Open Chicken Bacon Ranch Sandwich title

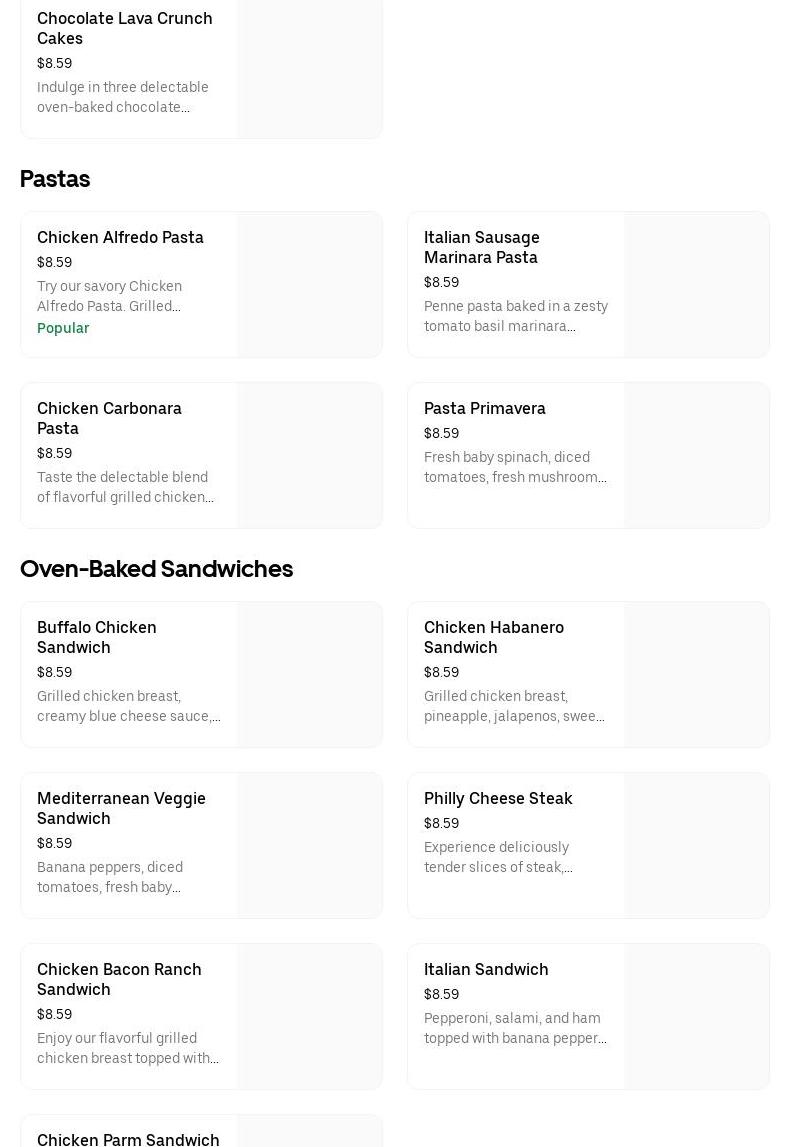point(119,979)
